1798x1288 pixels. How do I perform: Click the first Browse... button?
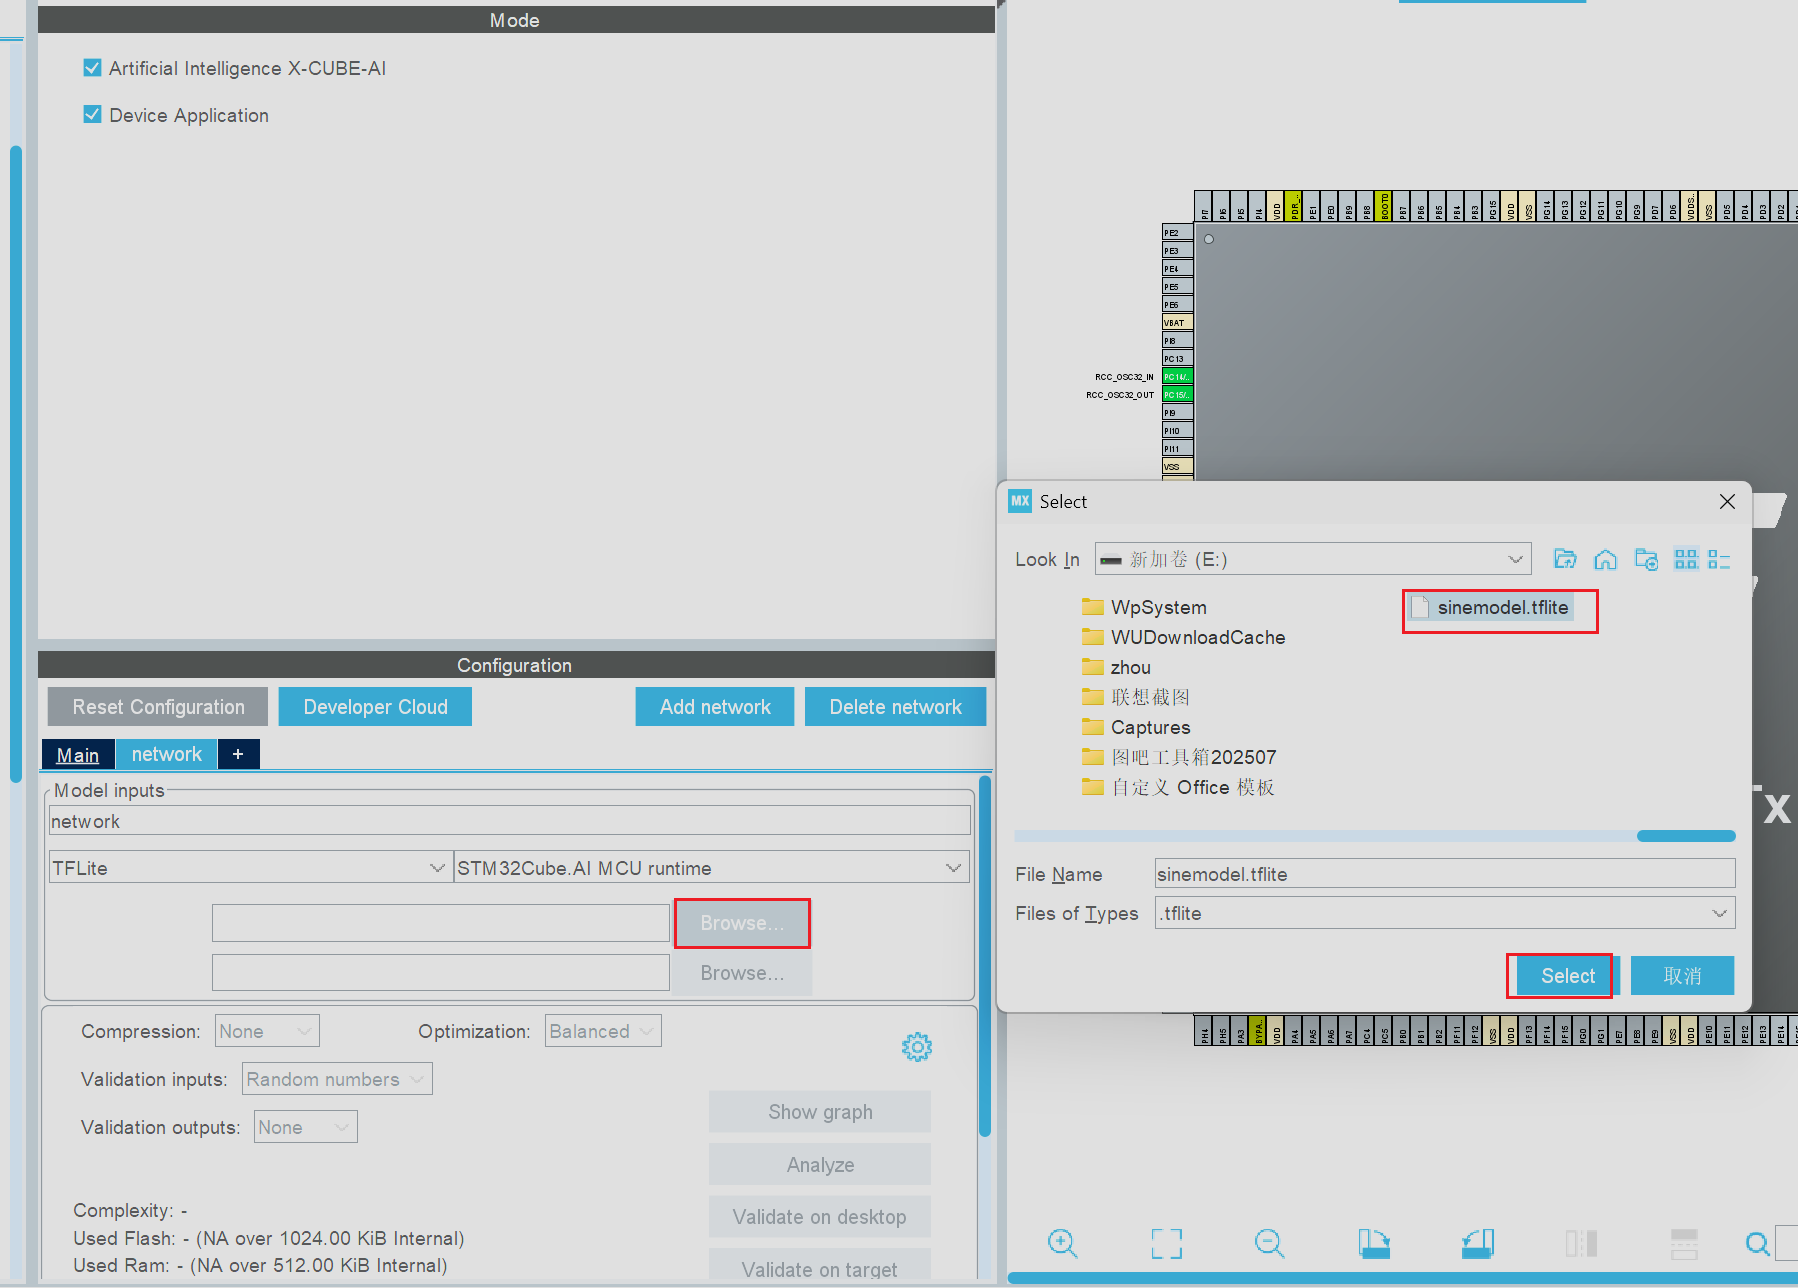pyautogui.click(x=742, y=923)
